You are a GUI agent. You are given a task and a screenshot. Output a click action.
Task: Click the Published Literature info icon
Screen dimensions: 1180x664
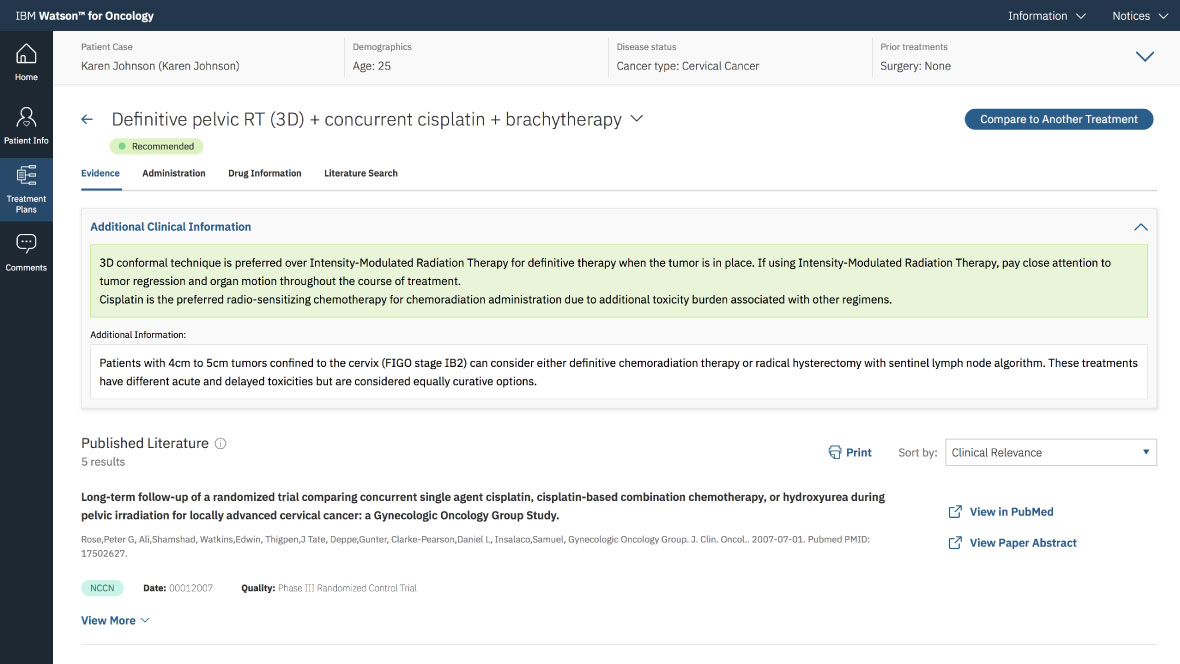[x=221, y=443]
